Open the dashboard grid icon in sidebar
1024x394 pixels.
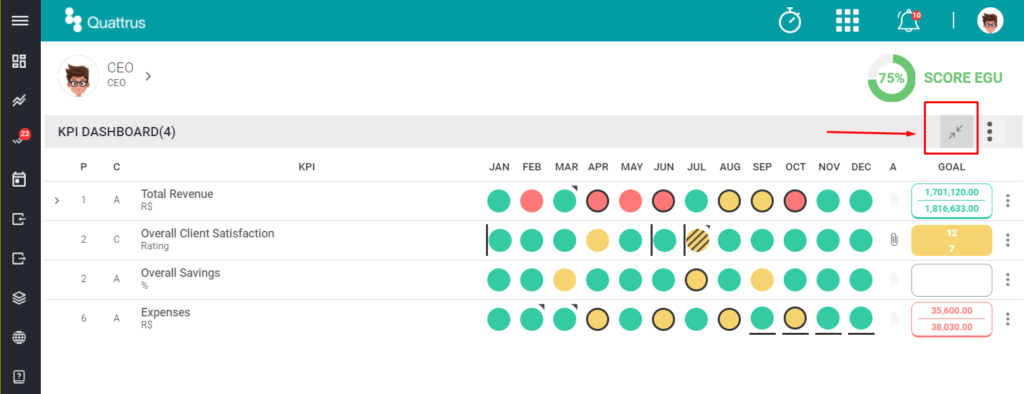pos(20,62)
